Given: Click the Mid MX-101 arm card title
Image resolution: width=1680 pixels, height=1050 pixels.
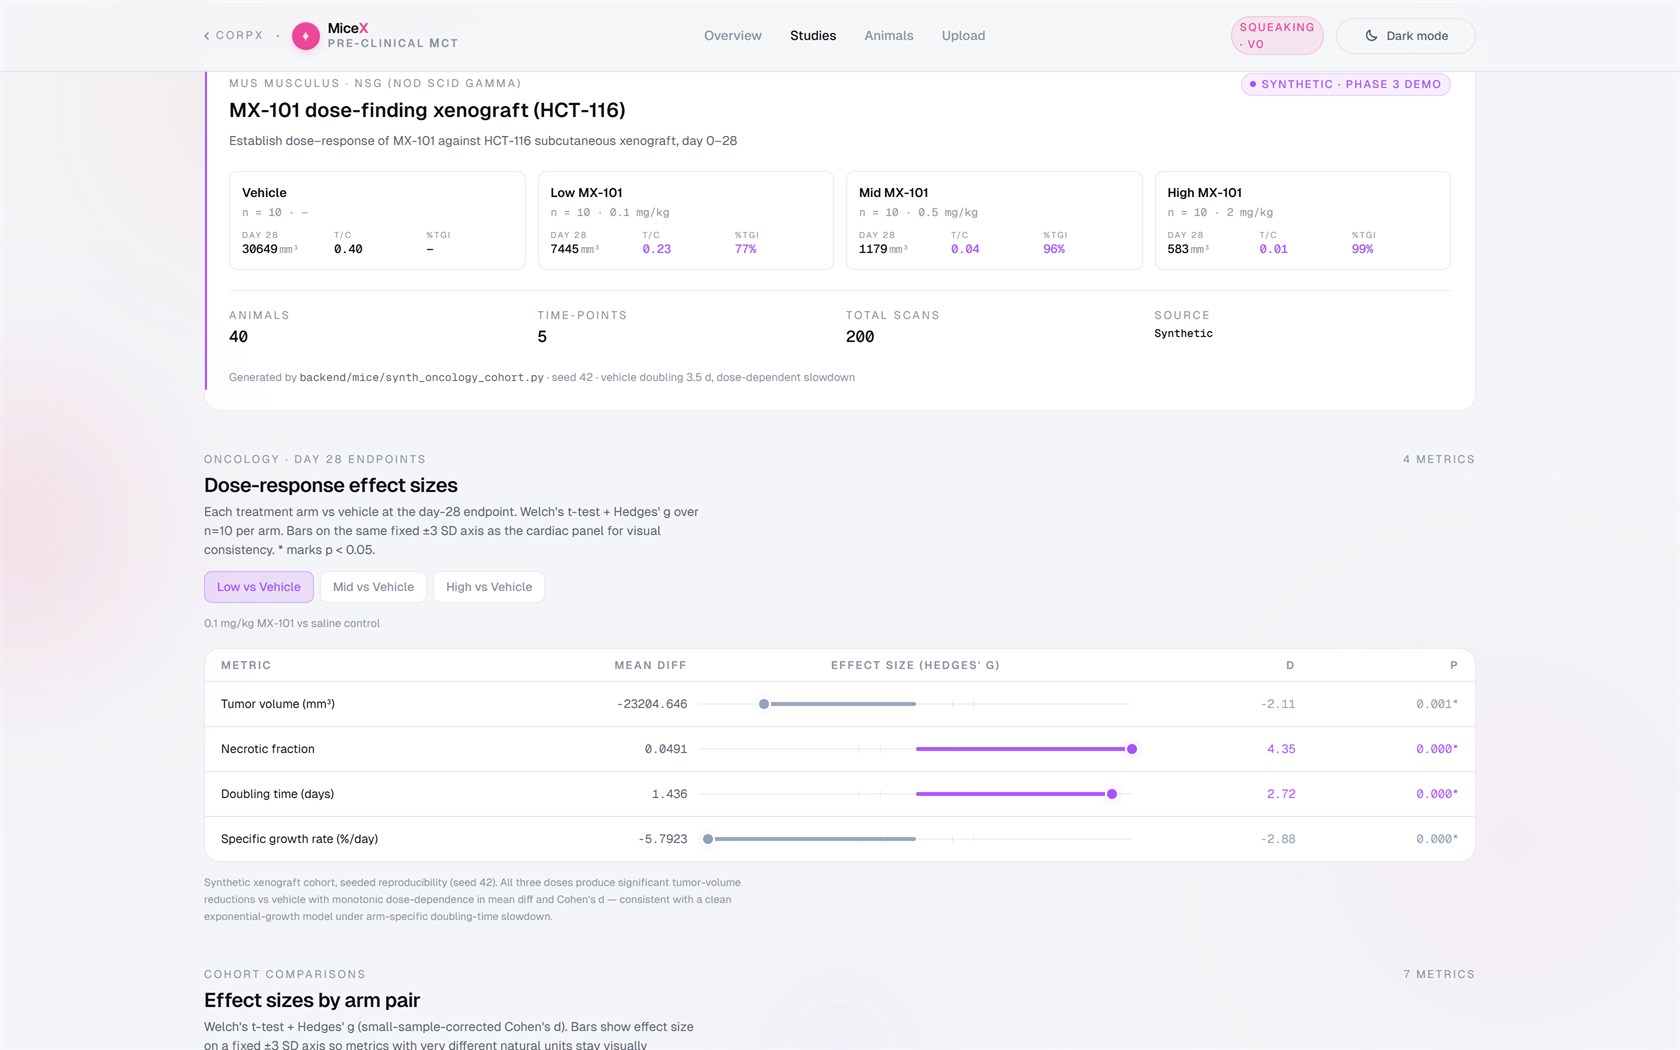Looking at the screenshot, I should tap(894, 193).
